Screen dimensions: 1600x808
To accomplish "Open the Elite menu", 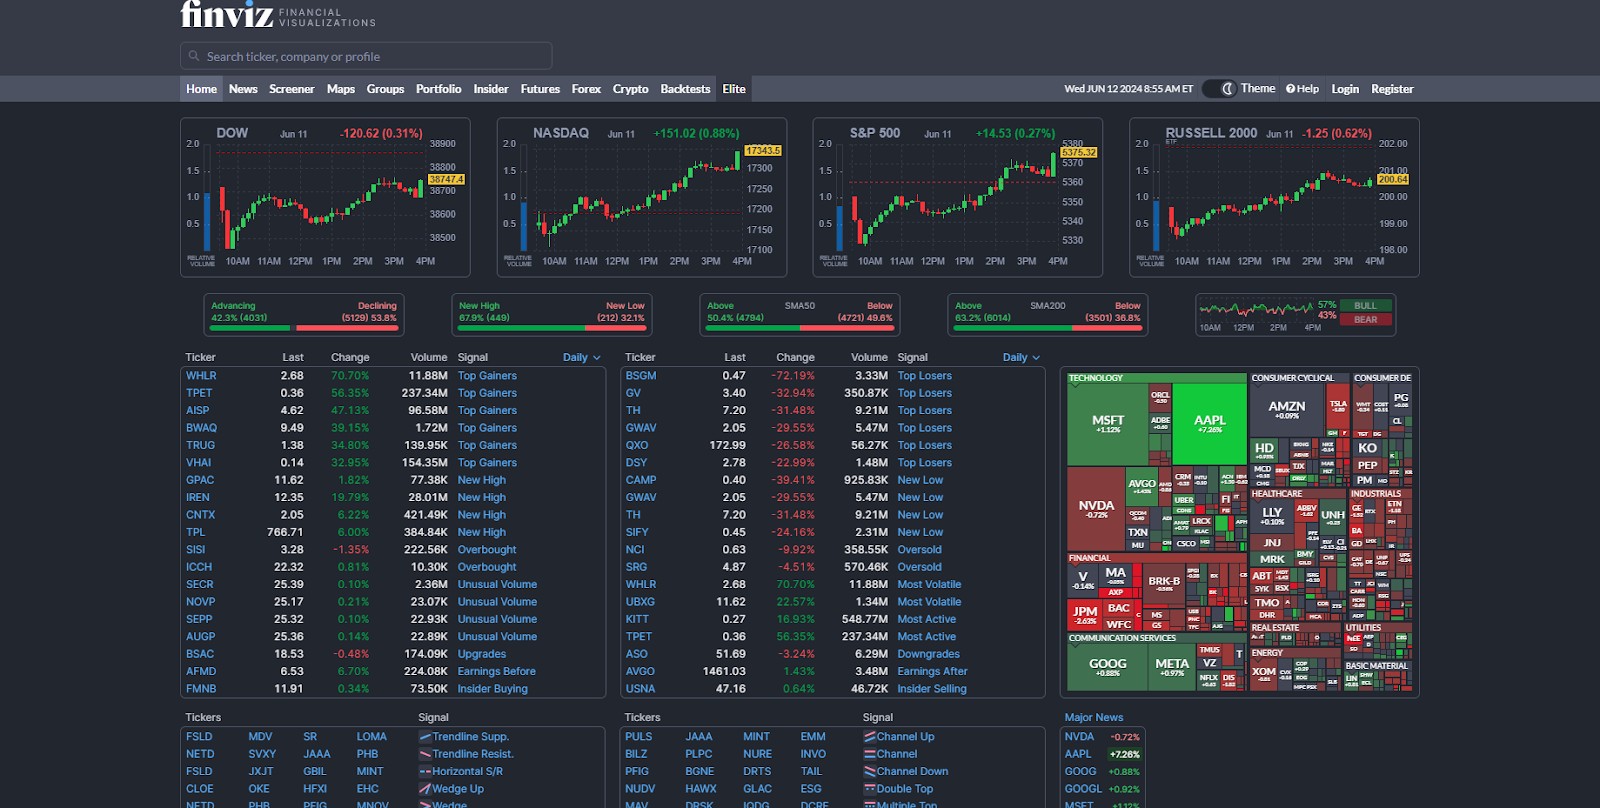I will tap(734, 89).
